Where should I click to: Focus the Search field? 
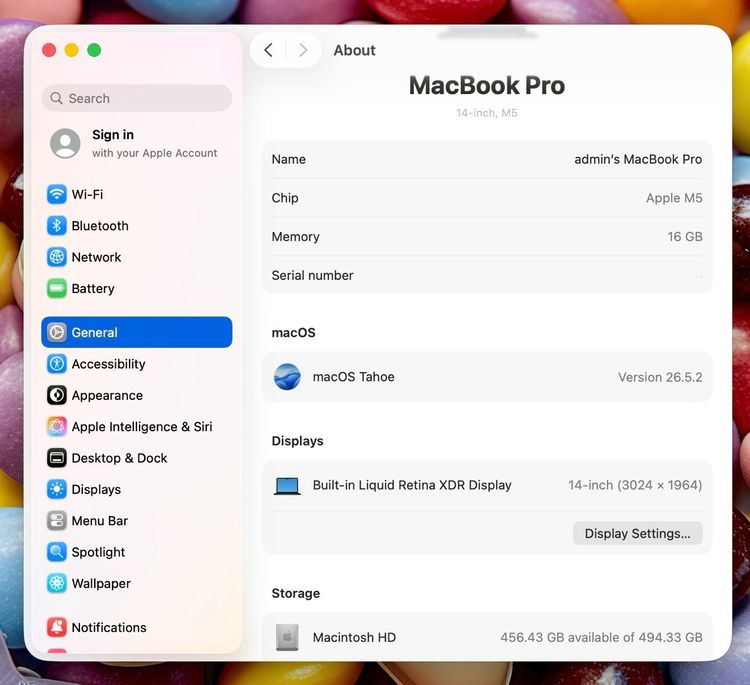pos(137,98)
